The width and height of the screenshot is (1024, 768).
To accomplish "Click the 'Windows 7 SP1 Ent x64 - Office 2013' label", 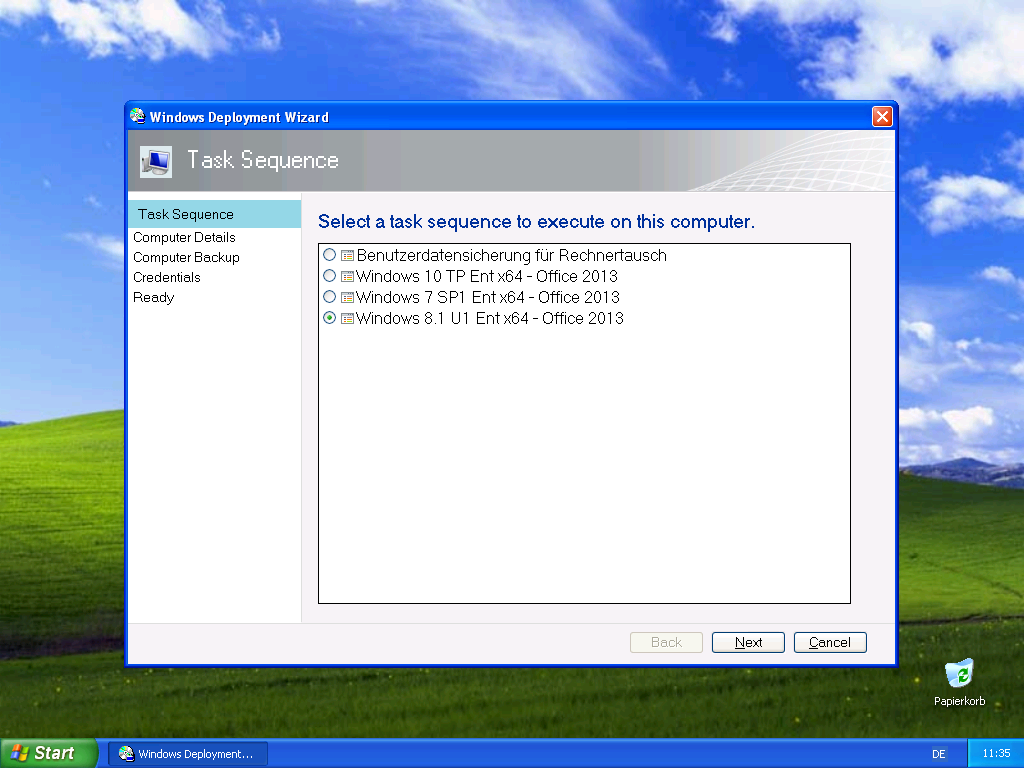I will (488, 297).
